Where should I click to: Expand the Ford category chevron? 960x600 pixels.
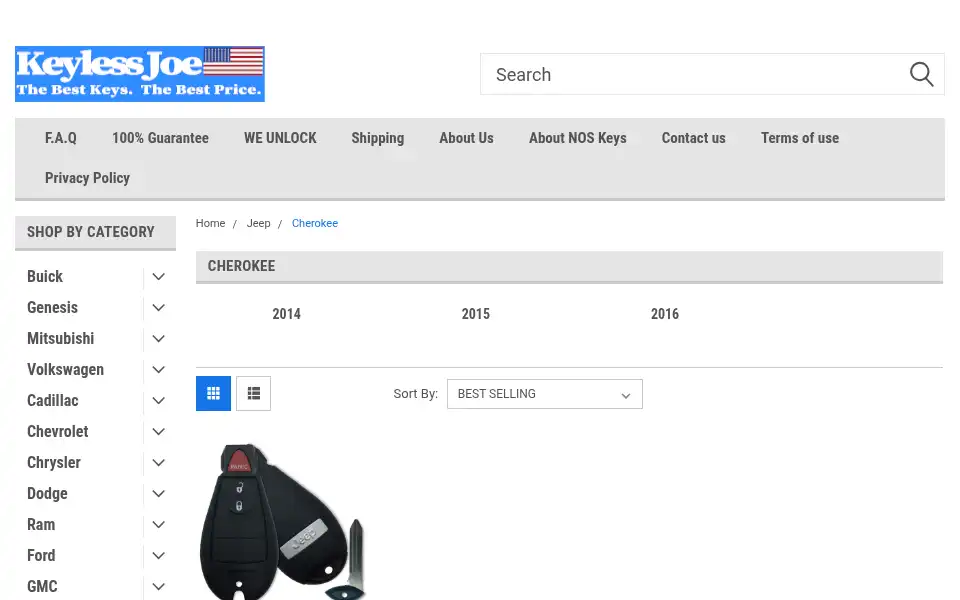pos(159,555)
